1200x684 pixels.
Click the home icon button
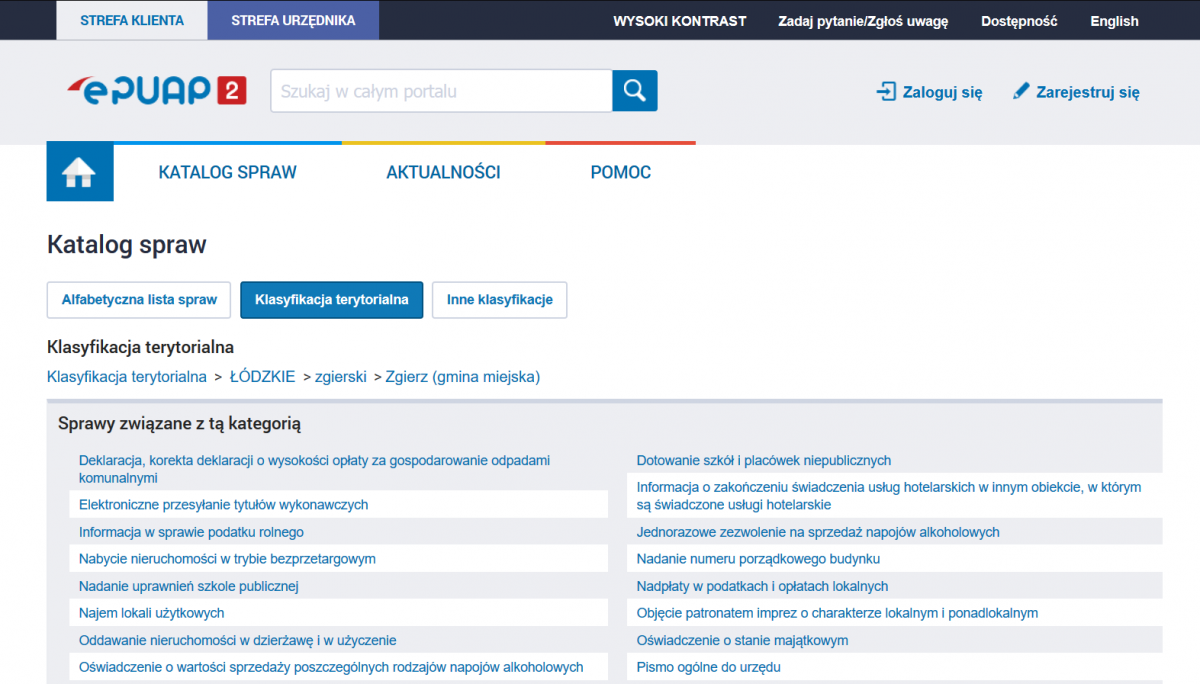click(x=79, y=173)
